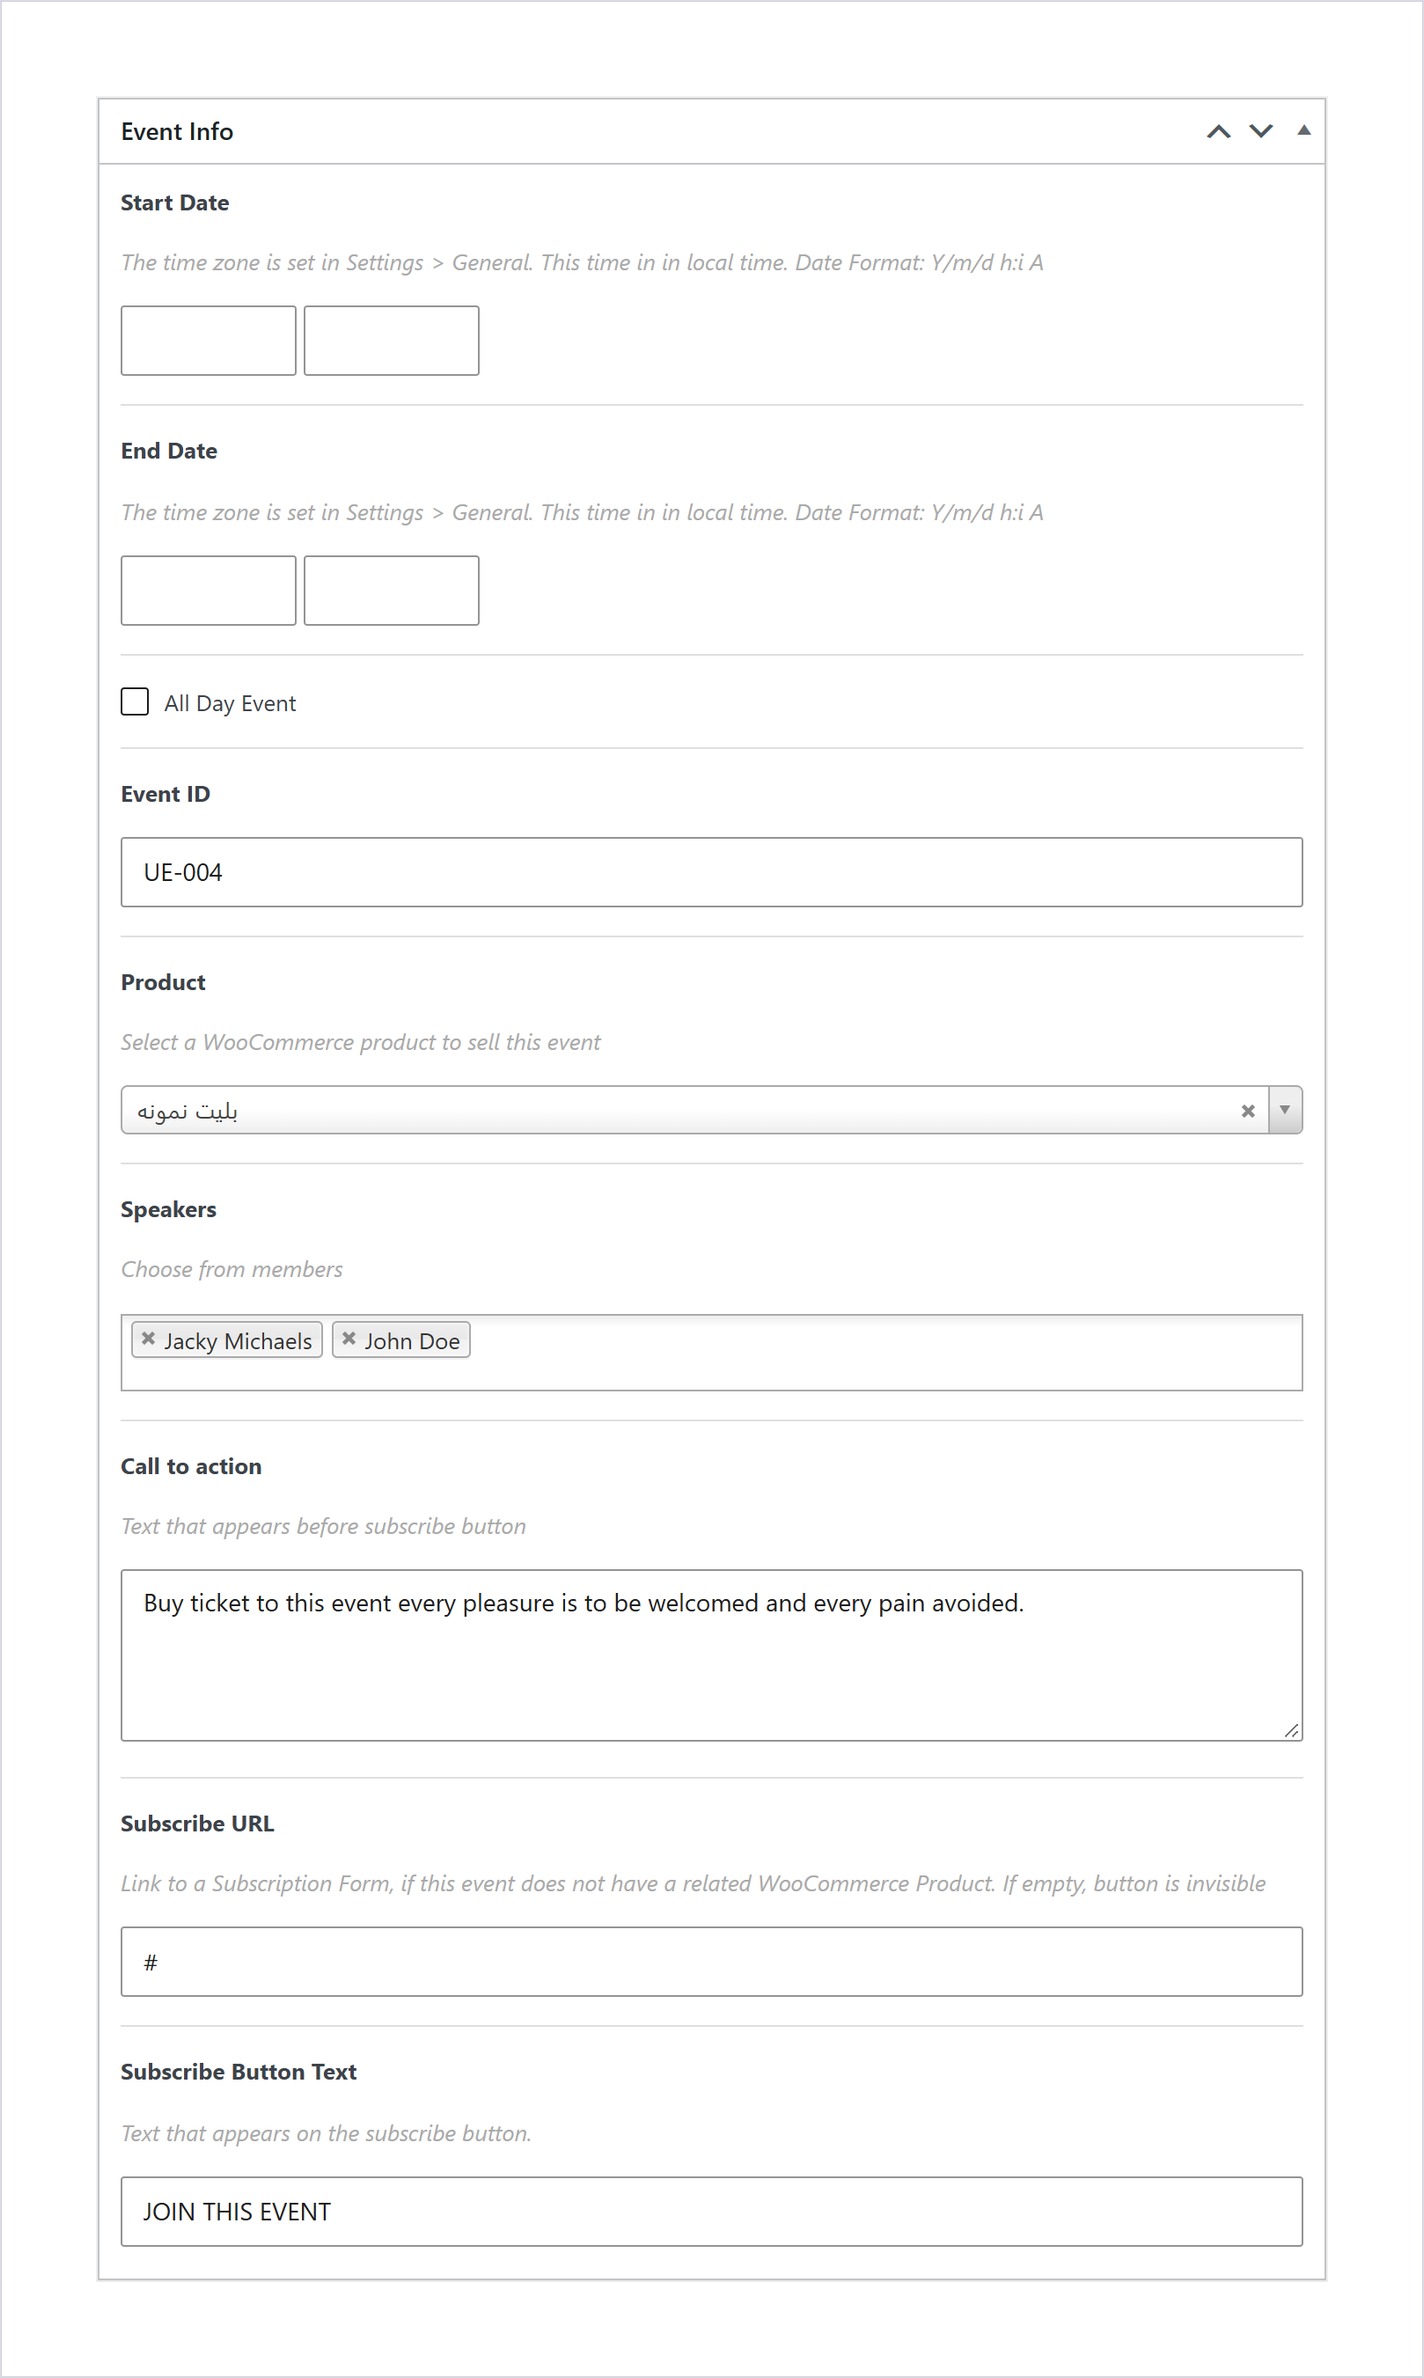Open the Product dropdown arrow
Image resolution: width=1424 pixels, height=2378 pixels.
[1285, 1110]
